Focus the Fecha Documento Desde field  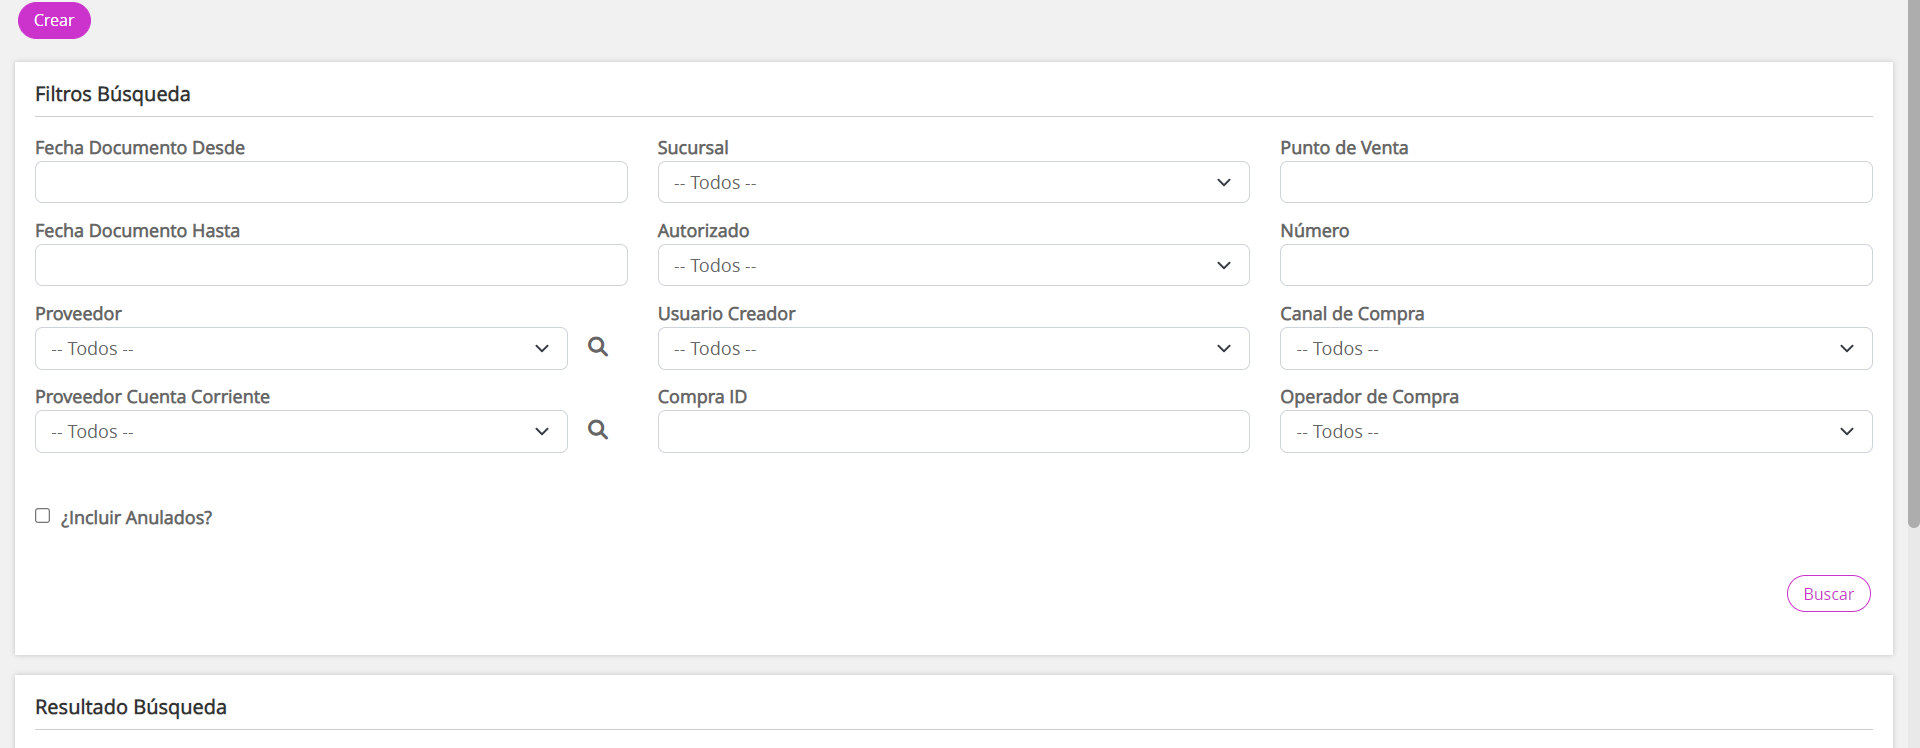click(x=331, y=182)
